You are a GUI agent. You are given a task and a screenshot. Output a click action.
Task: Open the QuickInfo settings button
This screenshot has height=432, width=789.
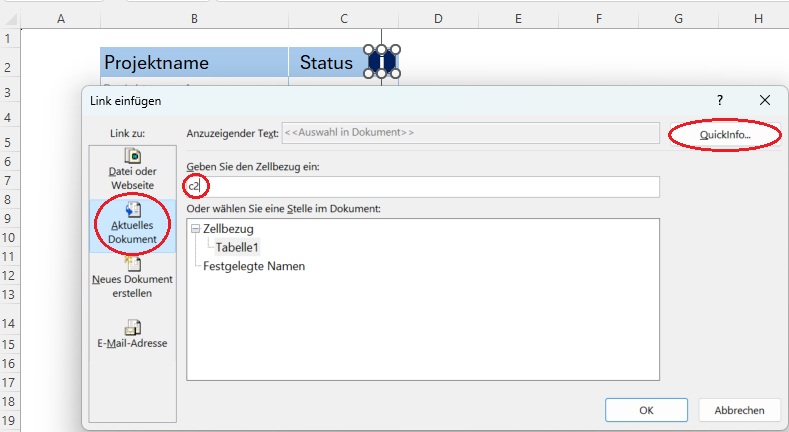pos(725,134)
